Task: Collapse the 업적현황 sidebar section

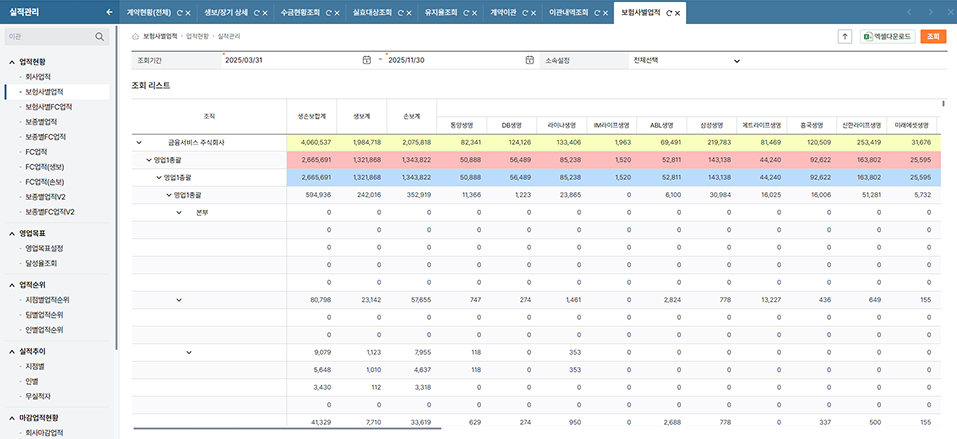Action: 10,62
